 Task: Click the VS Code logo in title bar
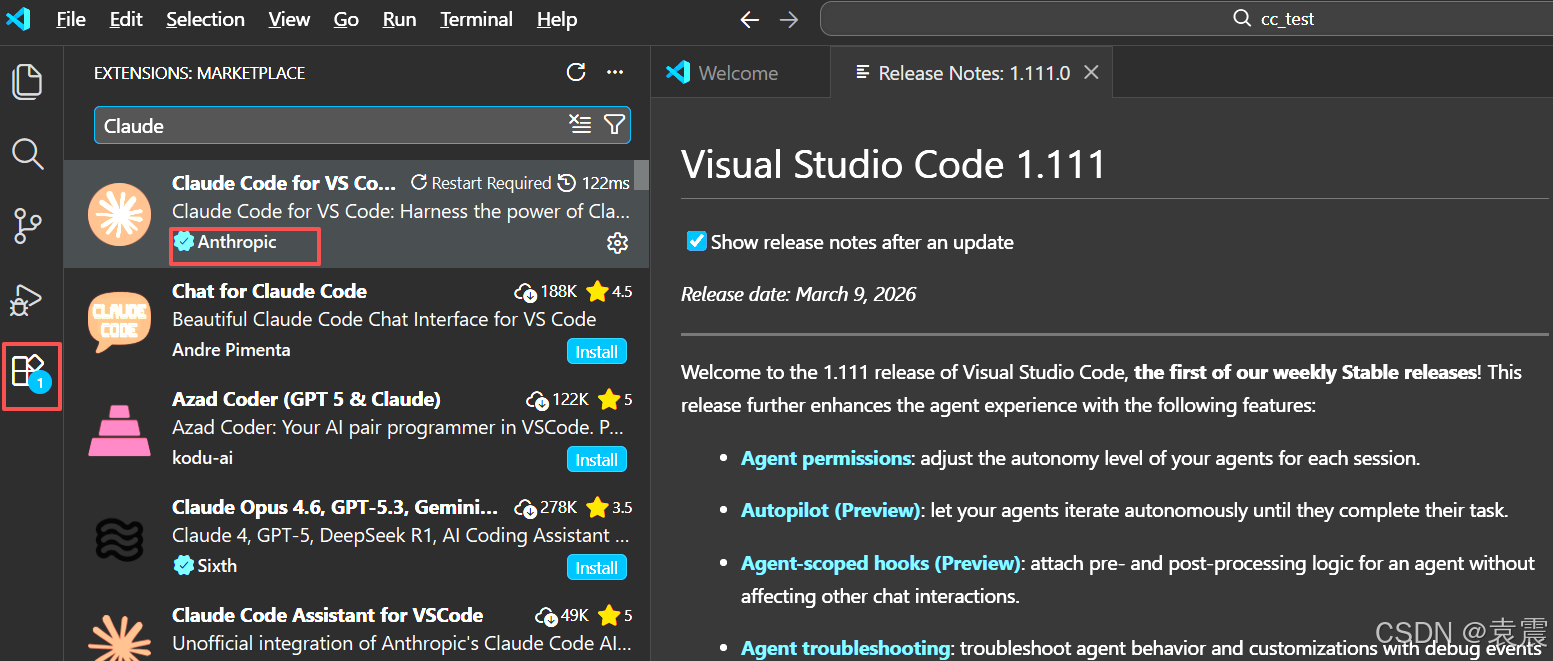(x=18, y=19)
